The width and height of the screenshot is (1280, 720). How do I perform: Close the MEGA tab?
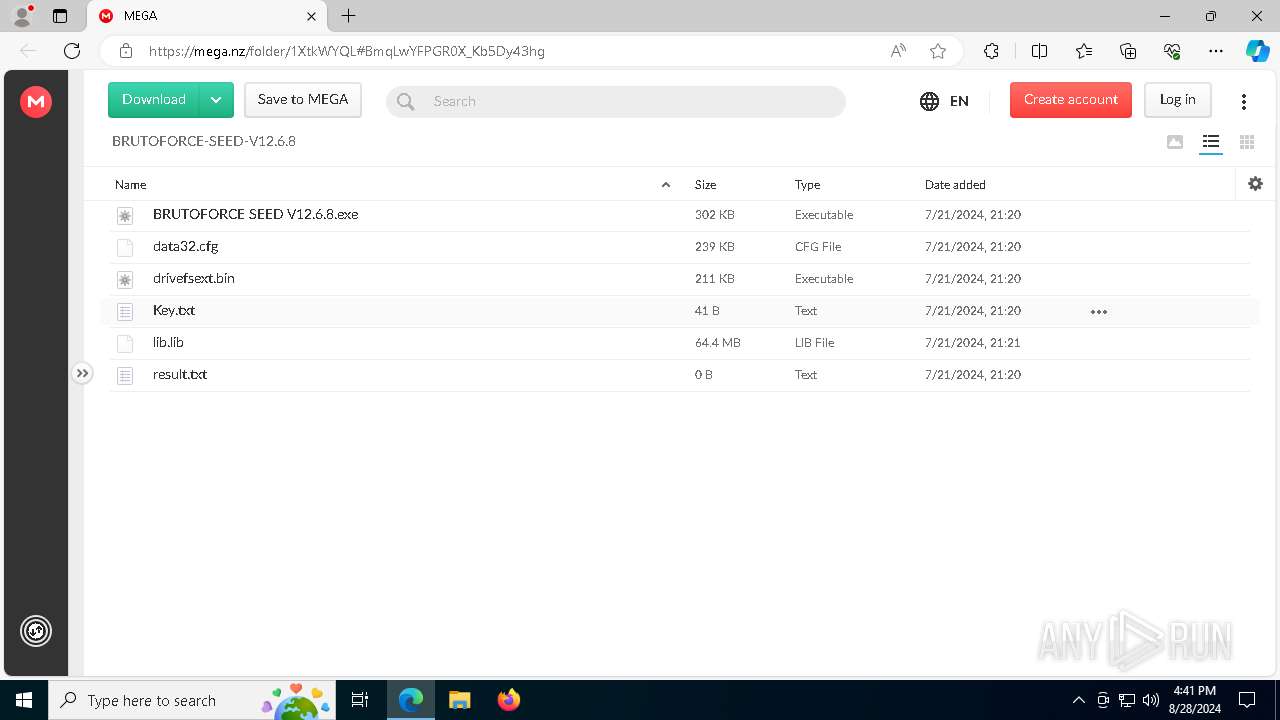pos(311,16)
